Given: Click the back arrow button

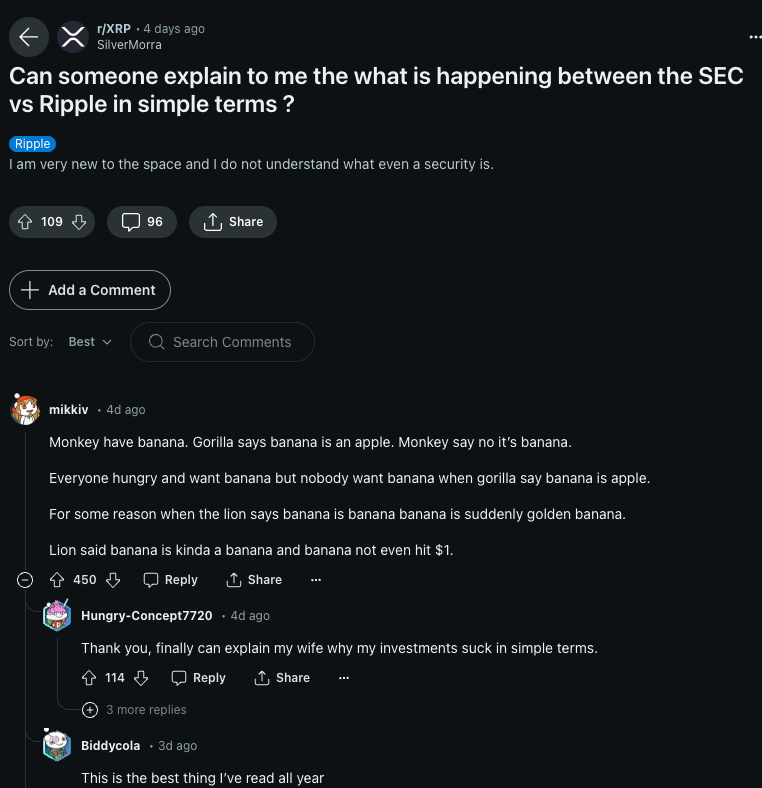Looking at the screenshot, I should (28, 37).
